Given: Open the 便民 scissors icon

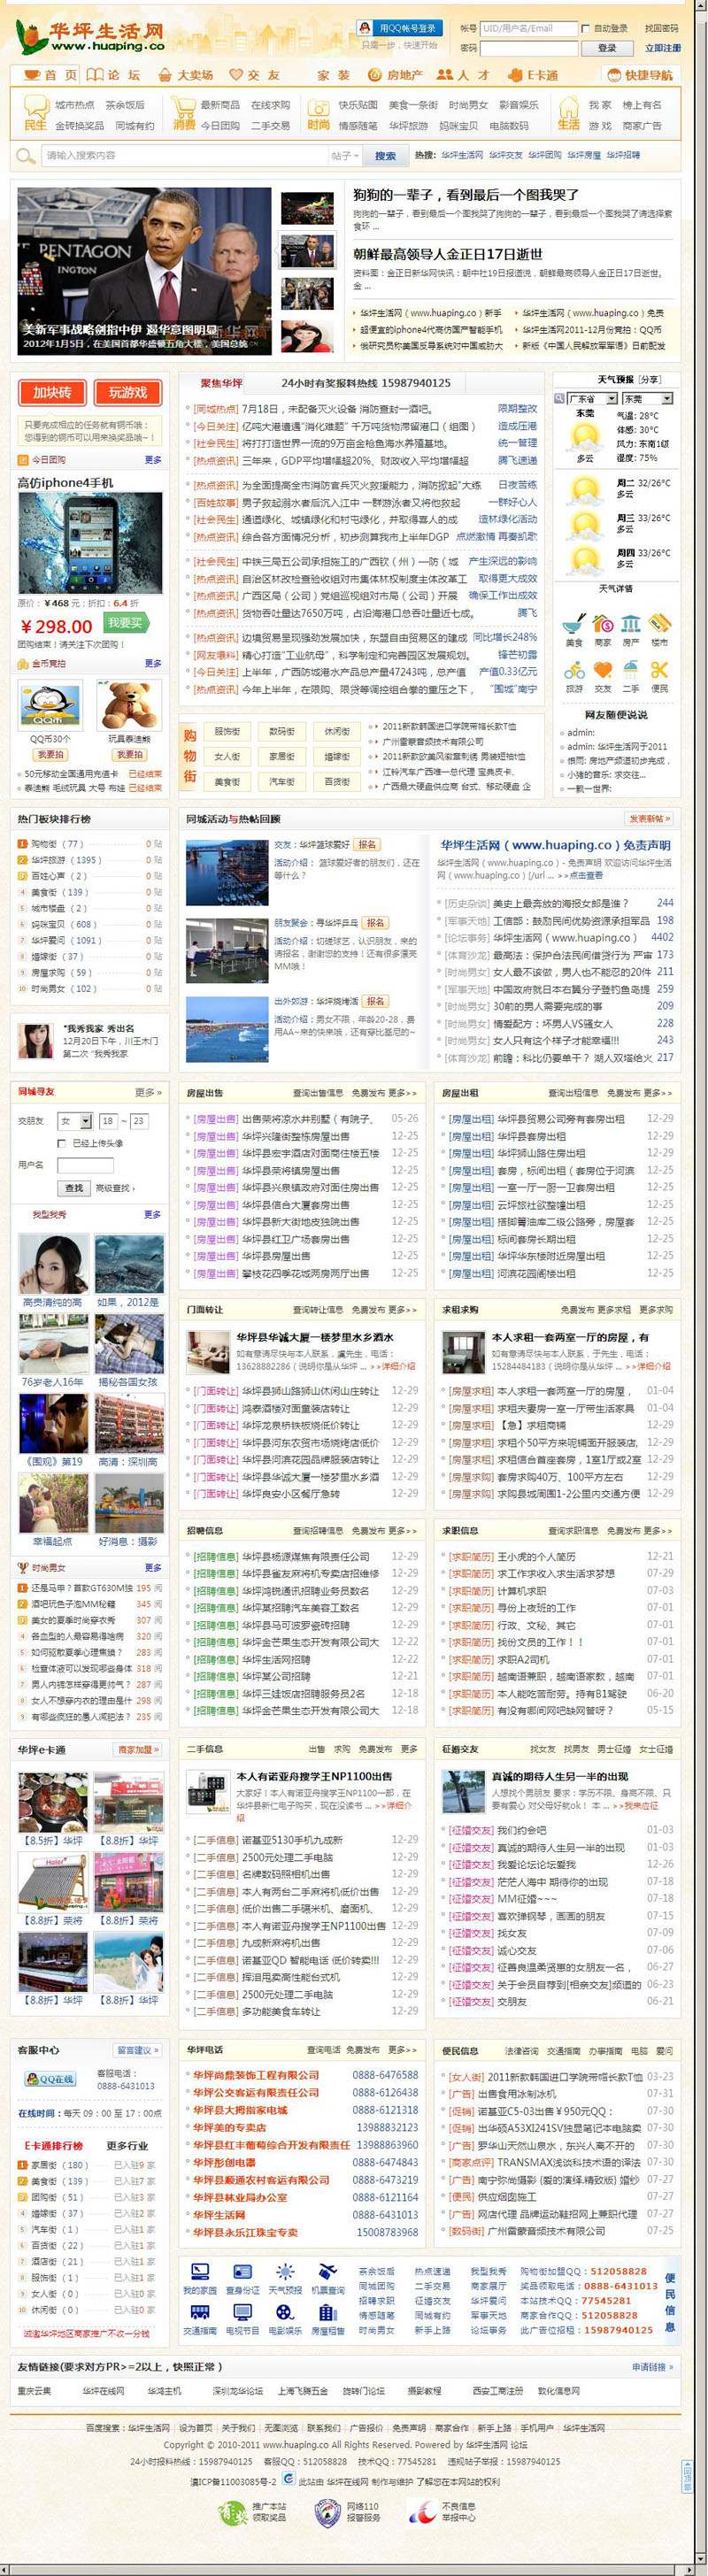Looking at the screenshot, I should tap(660, 669).
